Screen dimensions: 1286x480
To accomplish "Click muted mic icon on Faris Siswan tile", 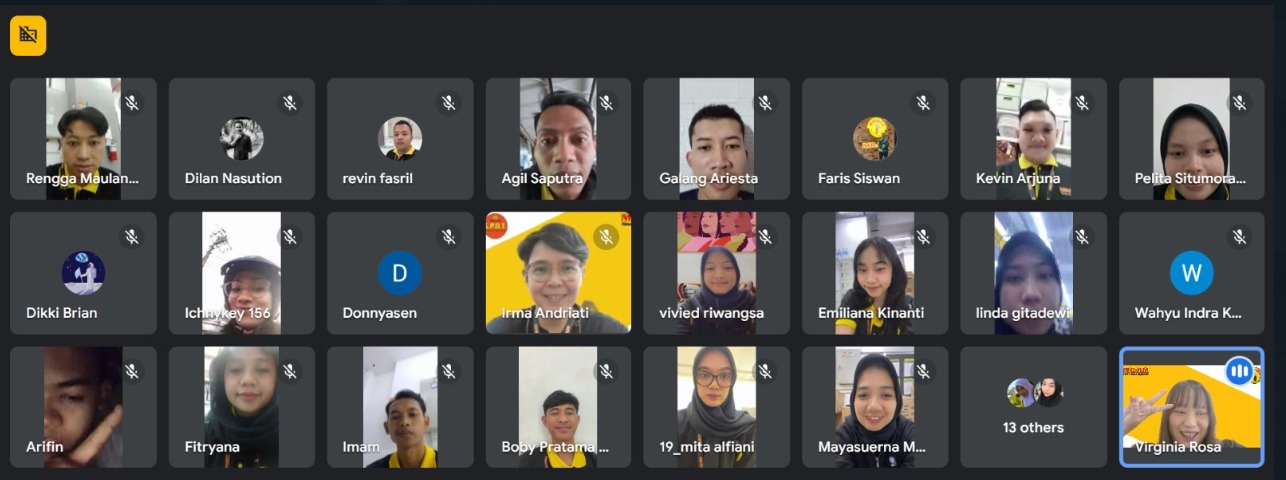I will pos(923,103).
